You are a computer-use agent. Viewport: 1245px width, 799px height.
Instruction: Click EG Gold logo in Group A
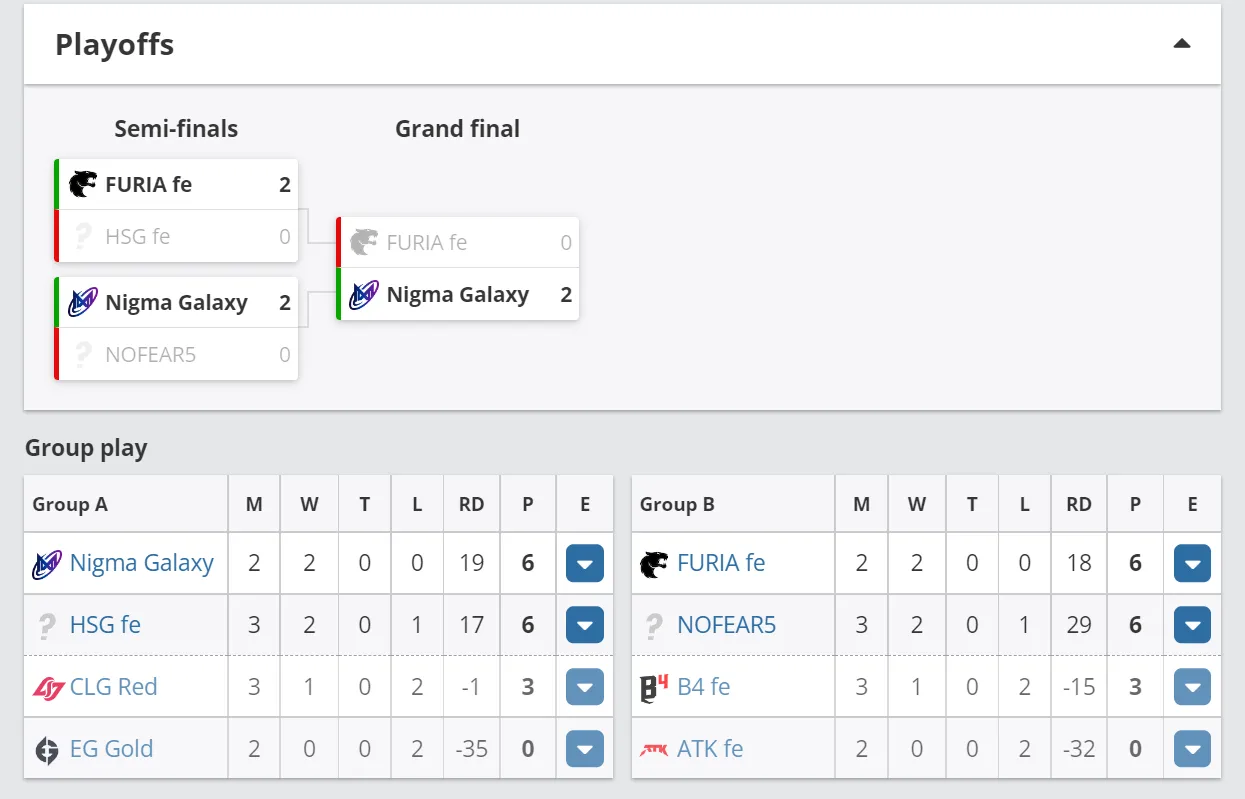point(47,750)
